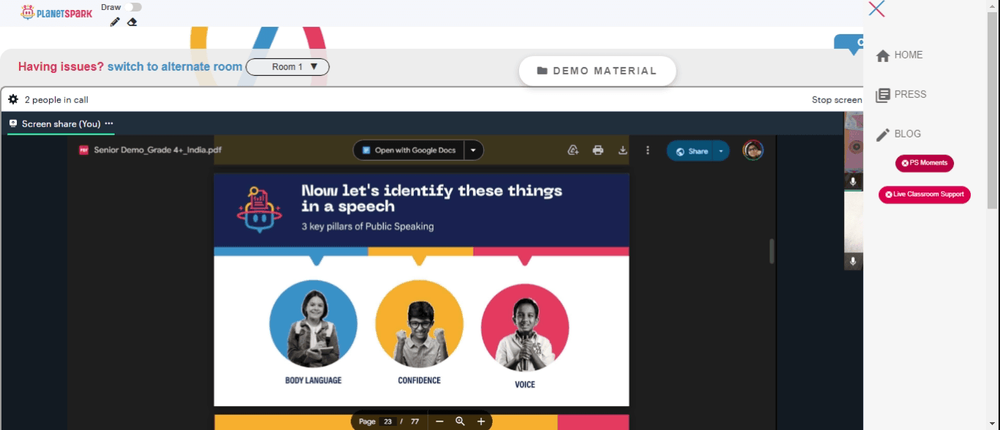Click the '2 people in call' text
The width and height of the screenshot is (1000, 430).
point(56,100)
